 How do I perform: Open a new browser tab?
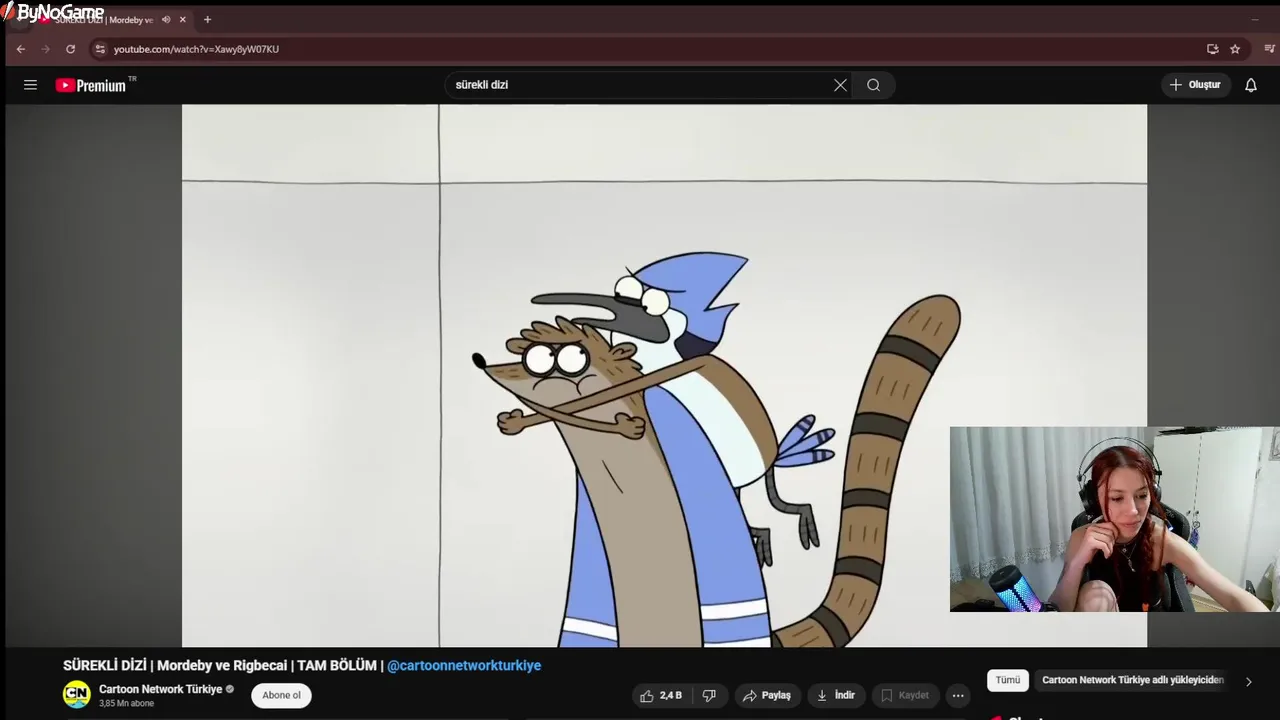pyautogui.click(x=207, y=20)
